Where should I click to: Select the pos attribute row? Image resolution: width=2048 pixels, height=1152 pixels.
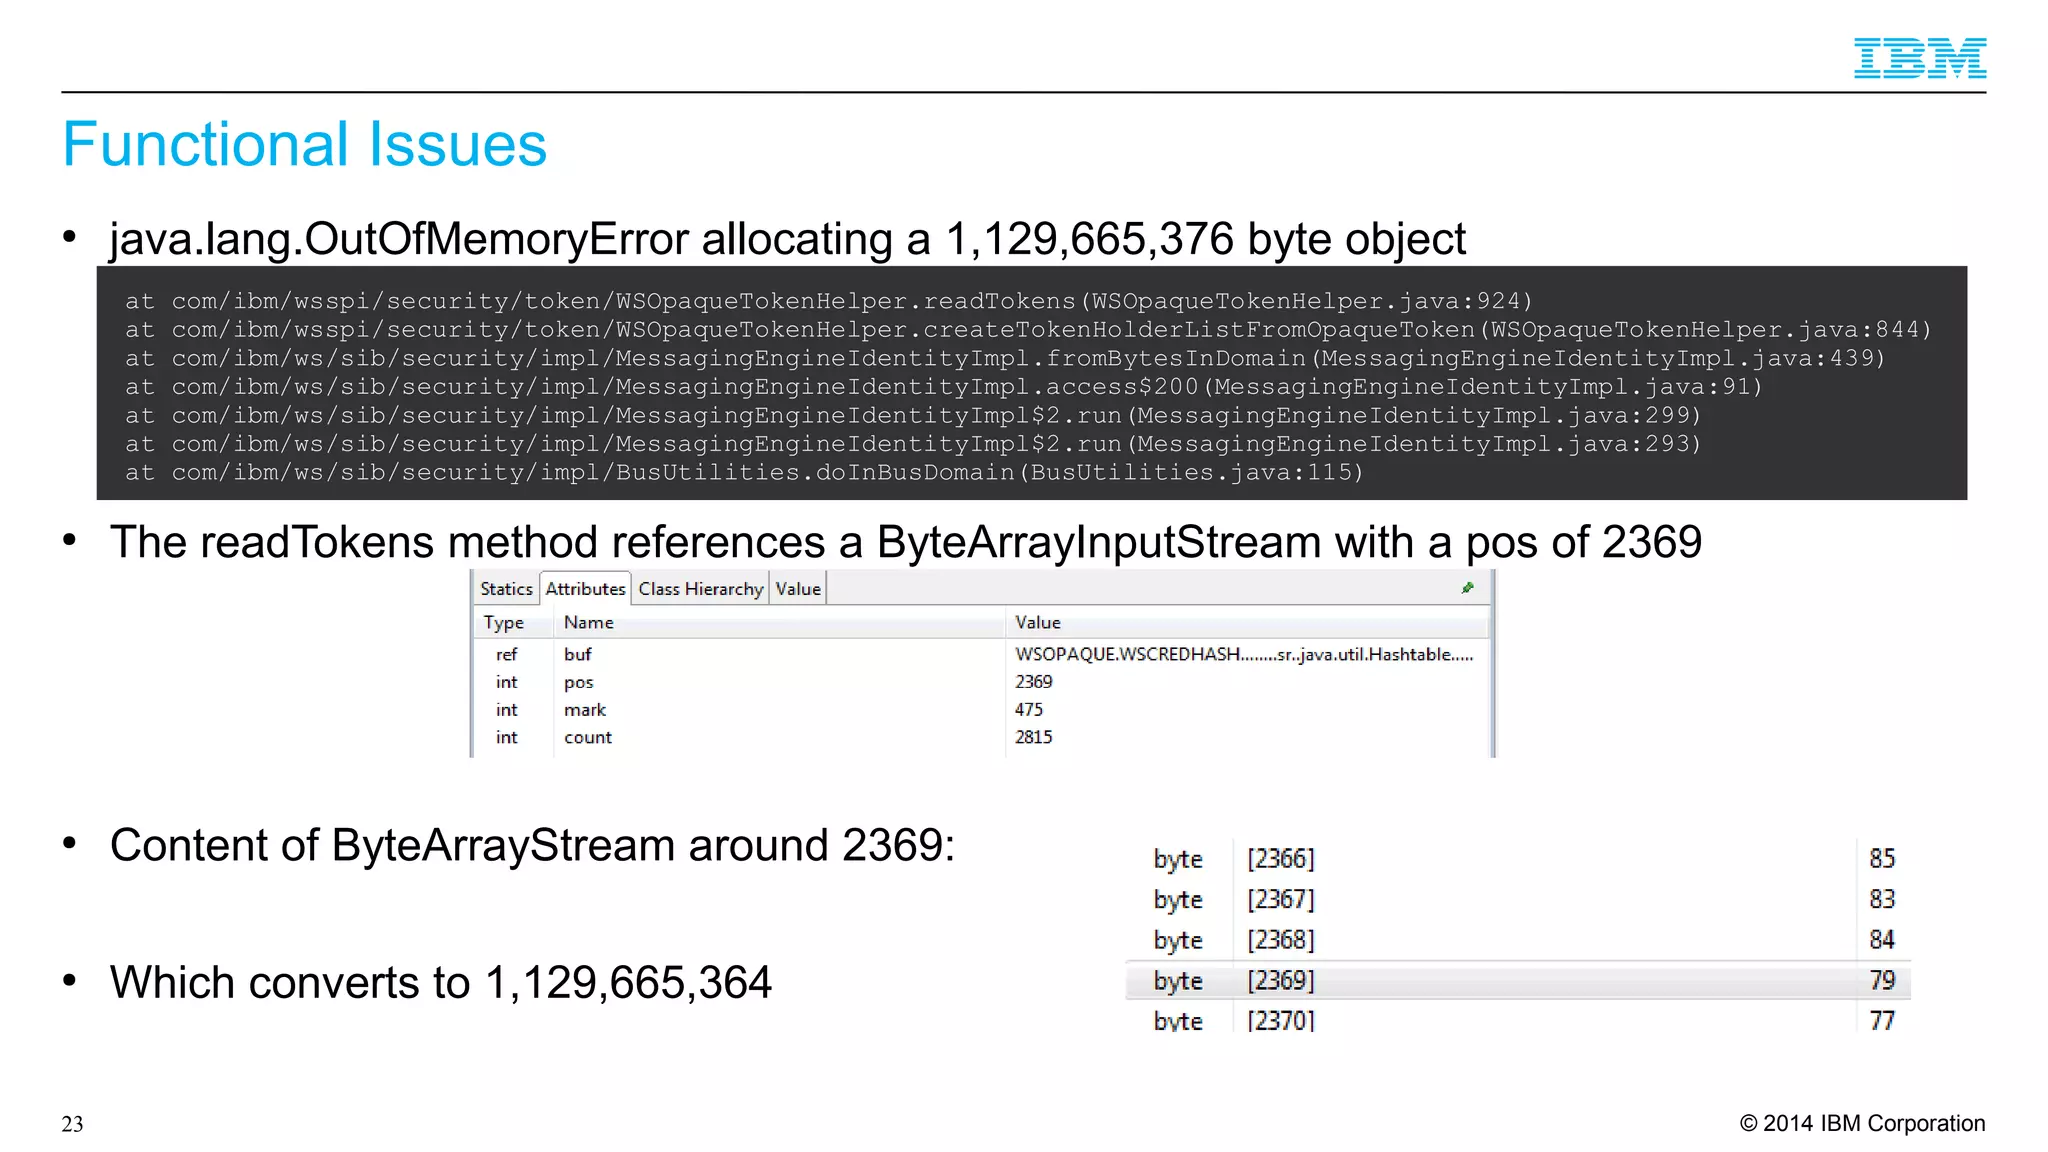click(578, 682)
